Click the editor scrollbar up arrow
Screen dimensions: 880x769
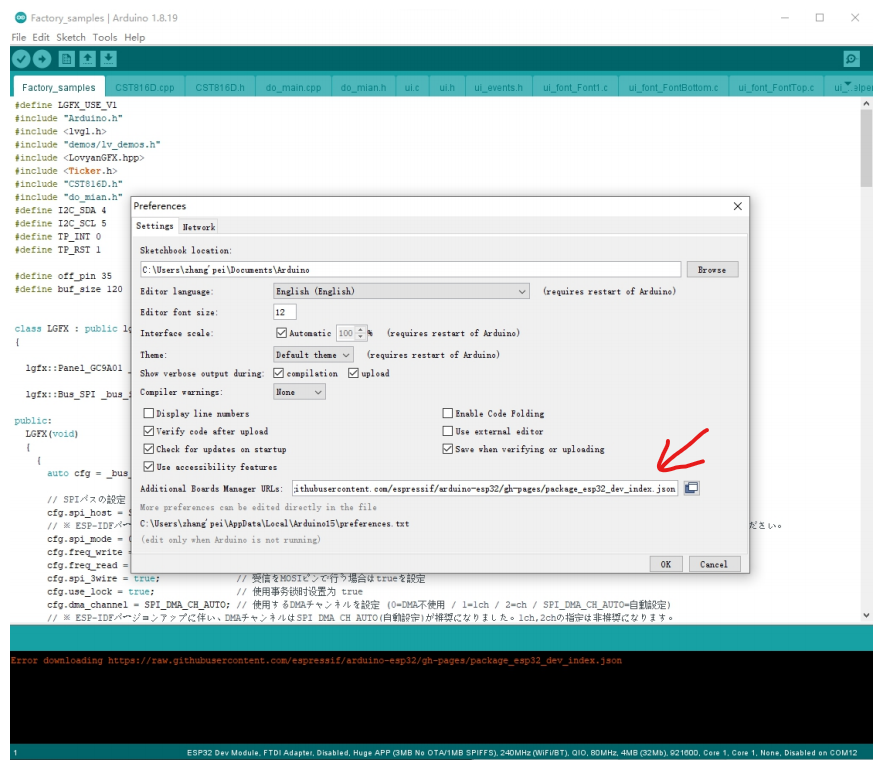point(866,104)
